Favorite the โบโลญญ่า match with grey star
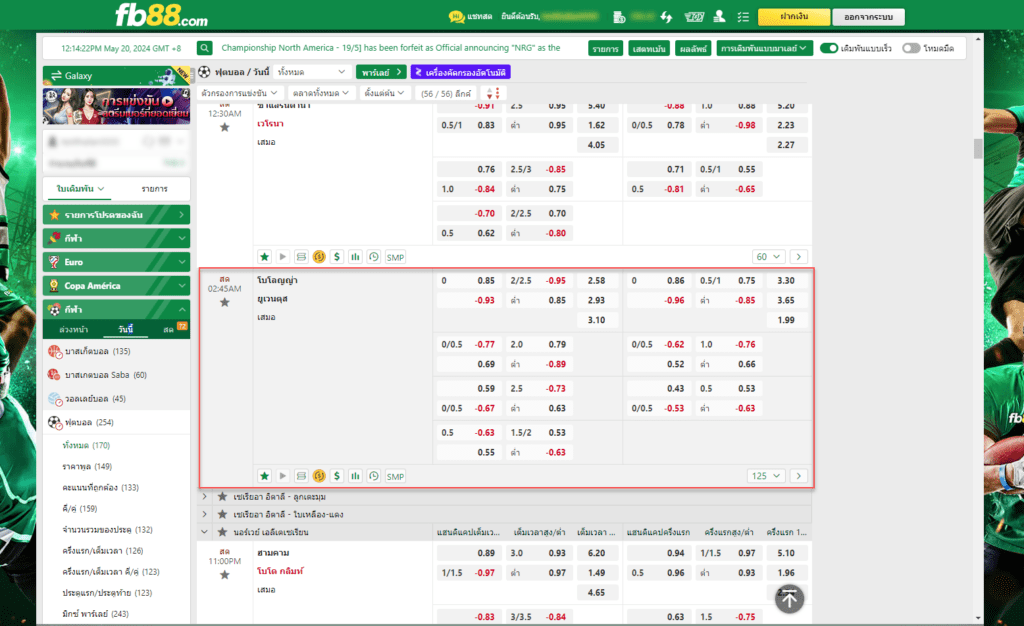Image resolution: width=1024 pixels, height=626 pixels. pyautogui.click(x=225, y=302)
